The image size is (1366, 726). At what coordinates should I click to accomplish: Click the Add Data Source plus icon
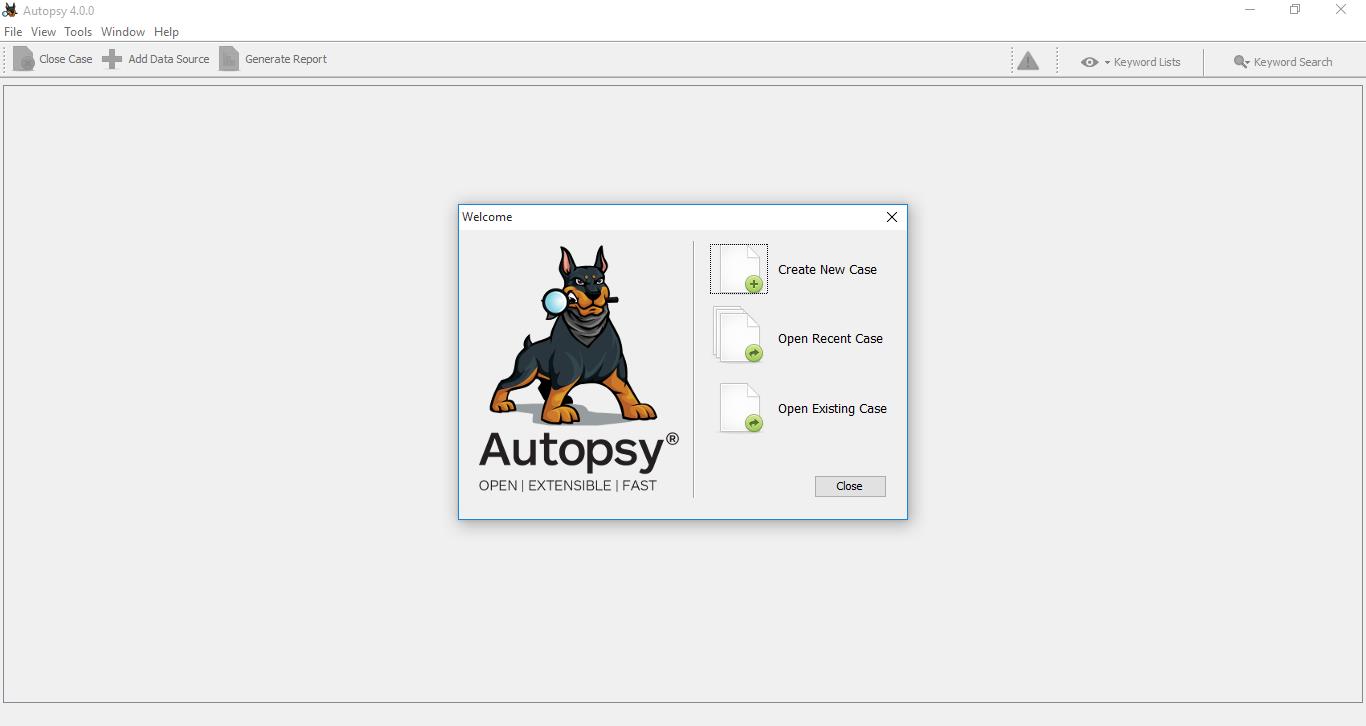(x=112, y=59)
